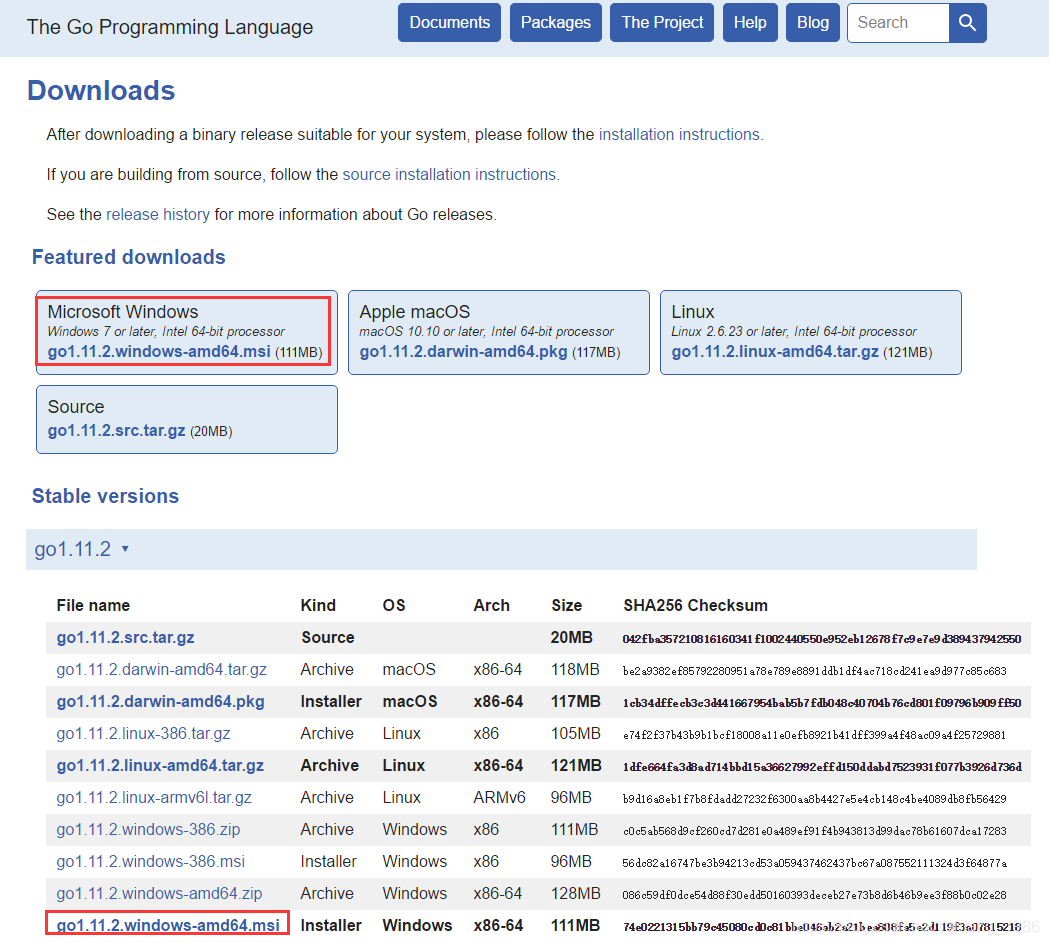Download featured go1.11.2.darwin-amd64.pkg in Apple macOS box
This screenshot has height=945, width=1049.
(464, 352)
